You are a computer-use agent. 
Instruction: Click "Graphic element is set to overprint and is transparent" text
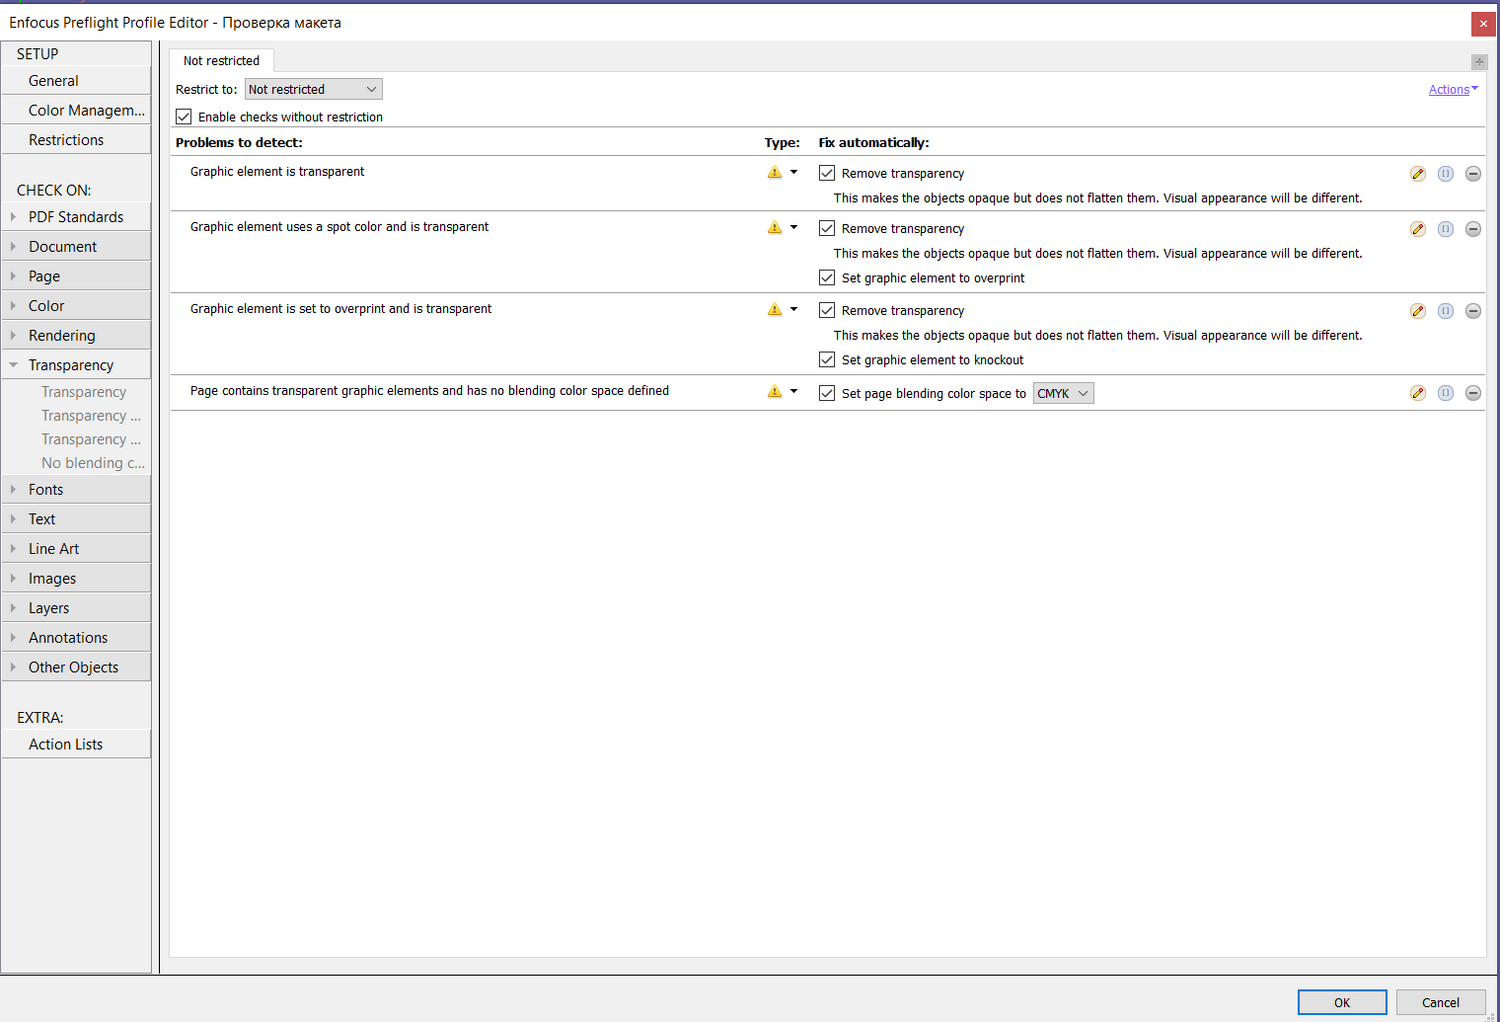point(341,309)
